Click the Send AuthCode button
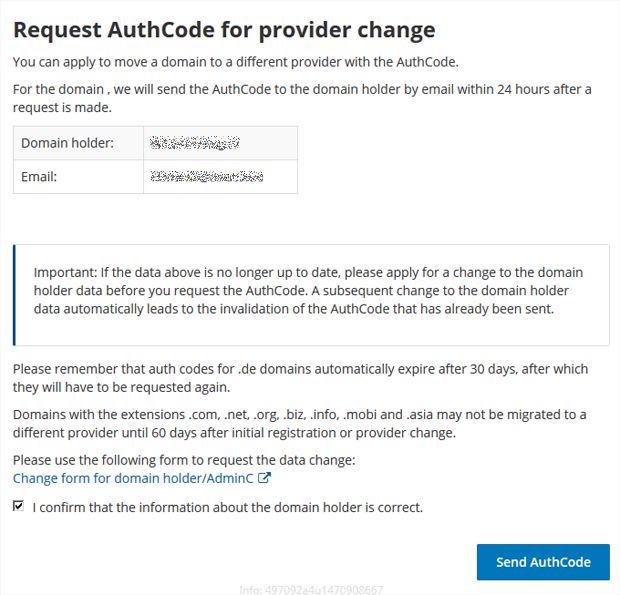Screen dimensions: 620x595 coord(543,562)
